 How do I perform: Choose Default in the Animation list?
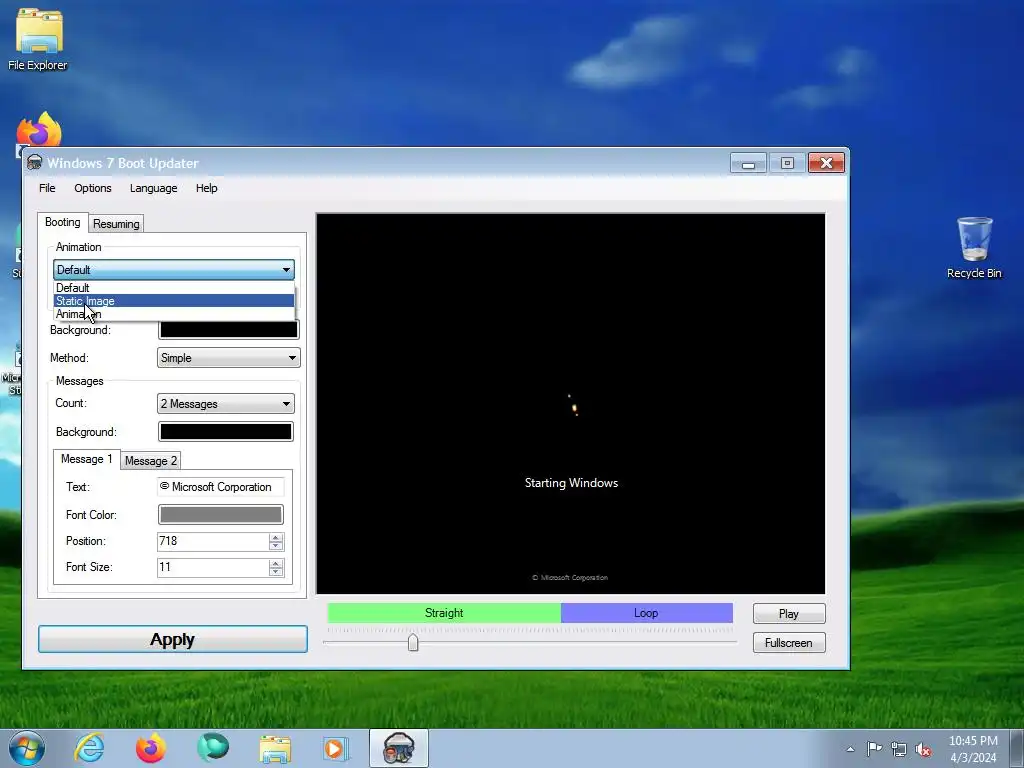[x=174, y=288]
